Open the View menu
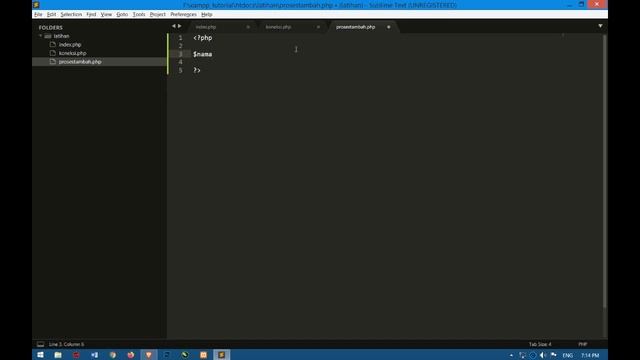 coord(106,14)
